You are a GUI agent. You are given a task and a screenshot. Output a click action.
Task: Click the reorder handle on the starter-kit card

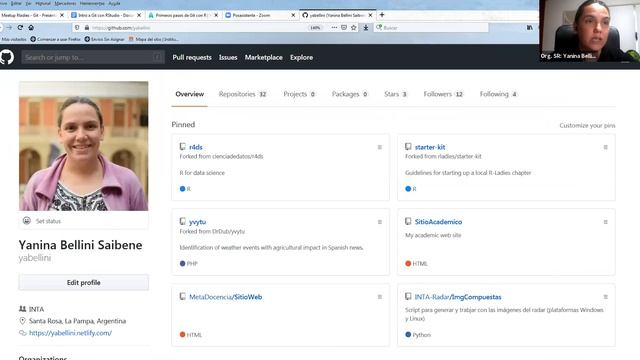click(605, 147)
